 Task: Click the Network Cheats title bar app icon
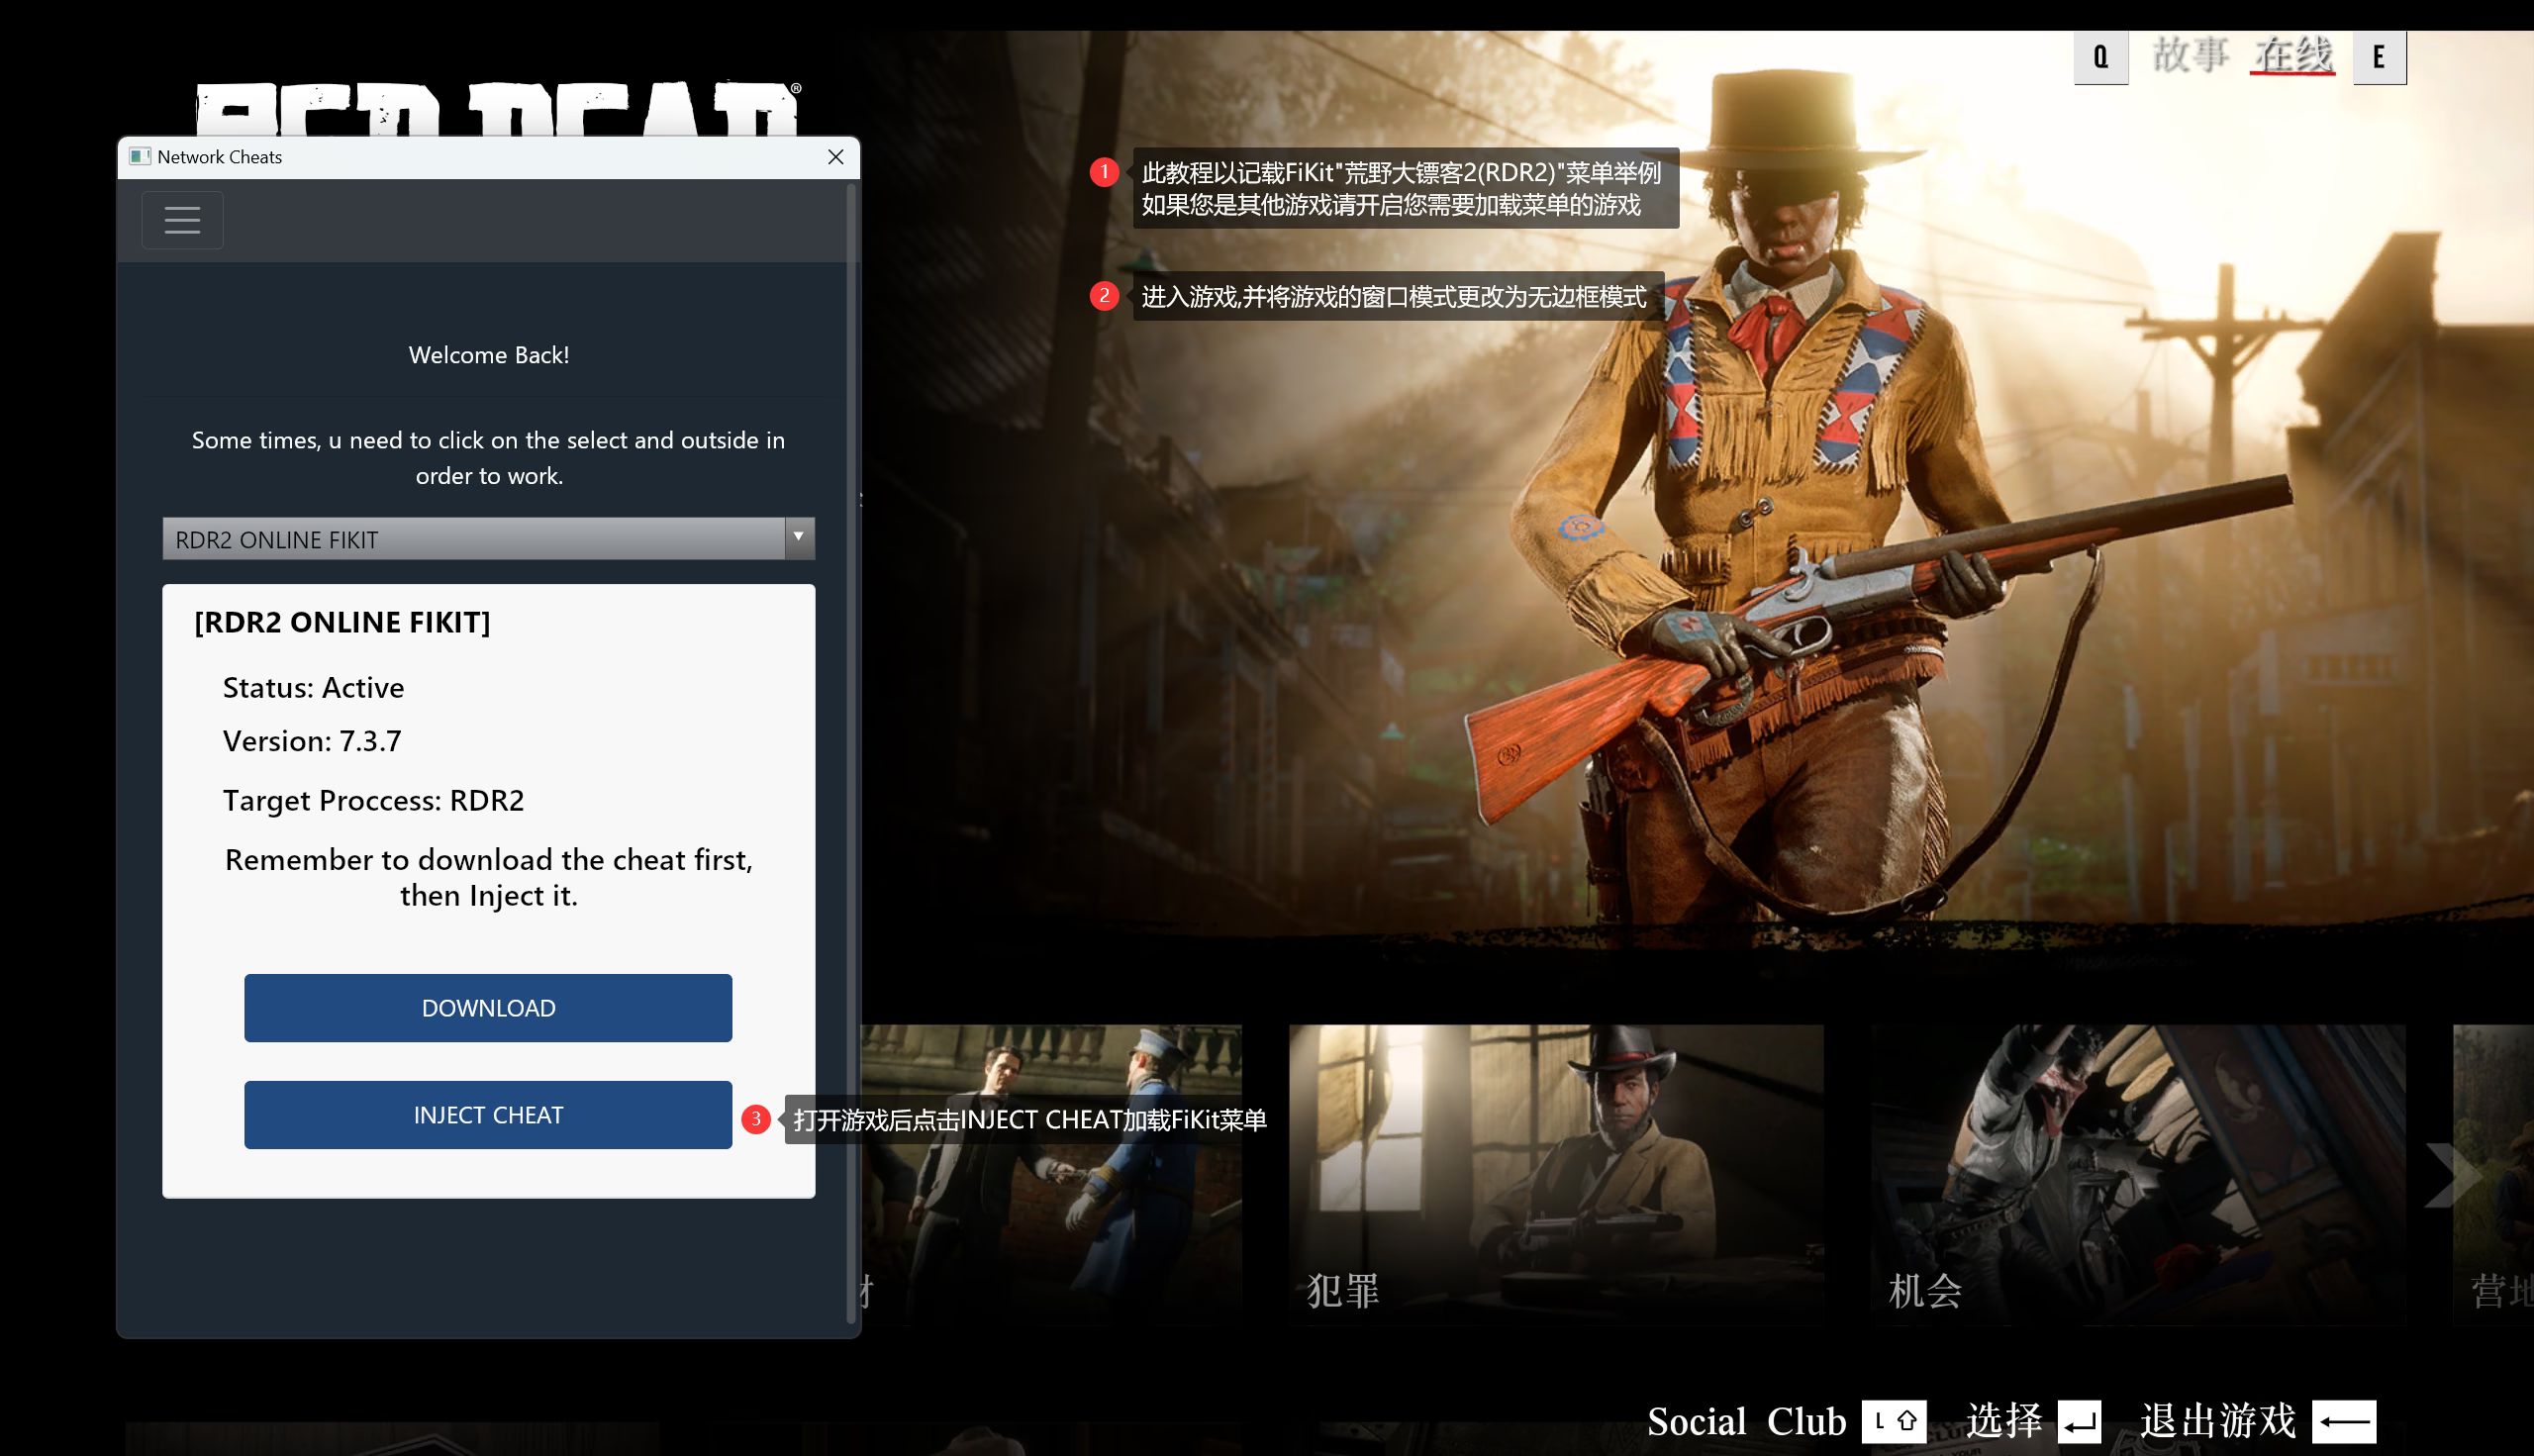point(140,157)
